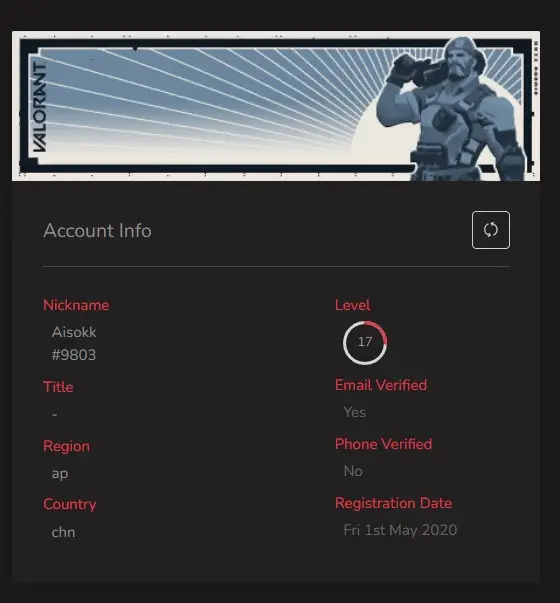Select the Yes value under Email Verified
This screenshot has width=560, height=603.
355,412
